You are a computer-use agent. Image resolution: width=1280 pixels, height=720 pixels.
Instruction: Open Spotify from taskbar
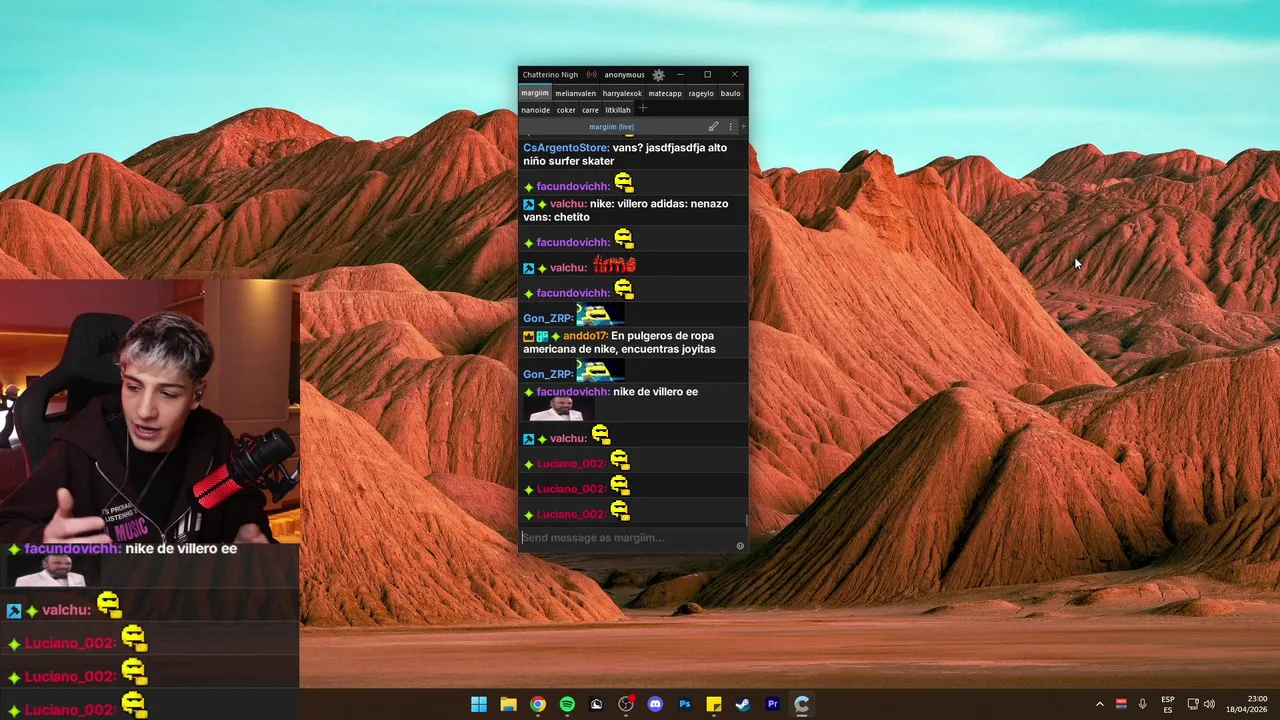[567, 704]
